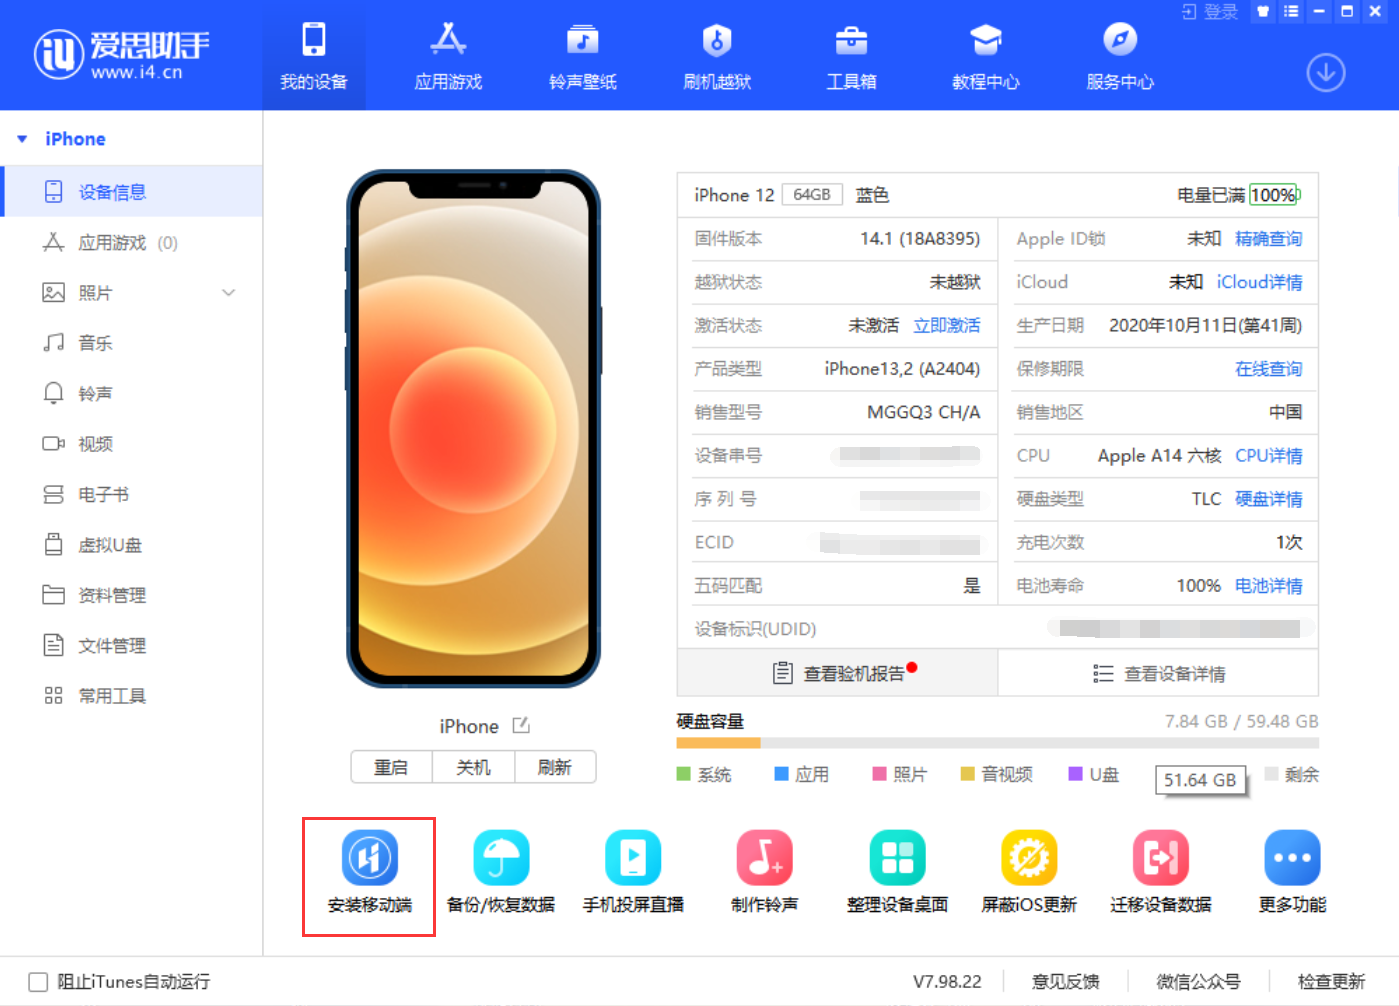This screenshot has height=1006, width=1399.
Task: Open 制作铃声 ringtone maker
Action: tap(765, 873)
